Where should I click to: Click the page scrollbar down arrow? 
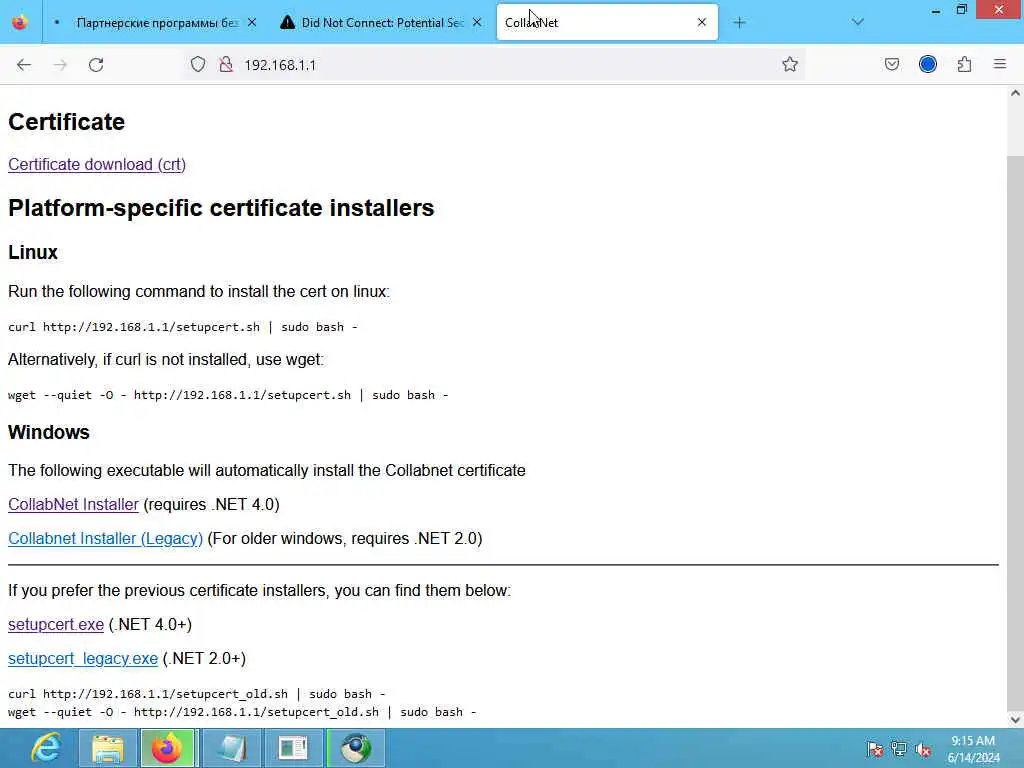(1015, 720)
